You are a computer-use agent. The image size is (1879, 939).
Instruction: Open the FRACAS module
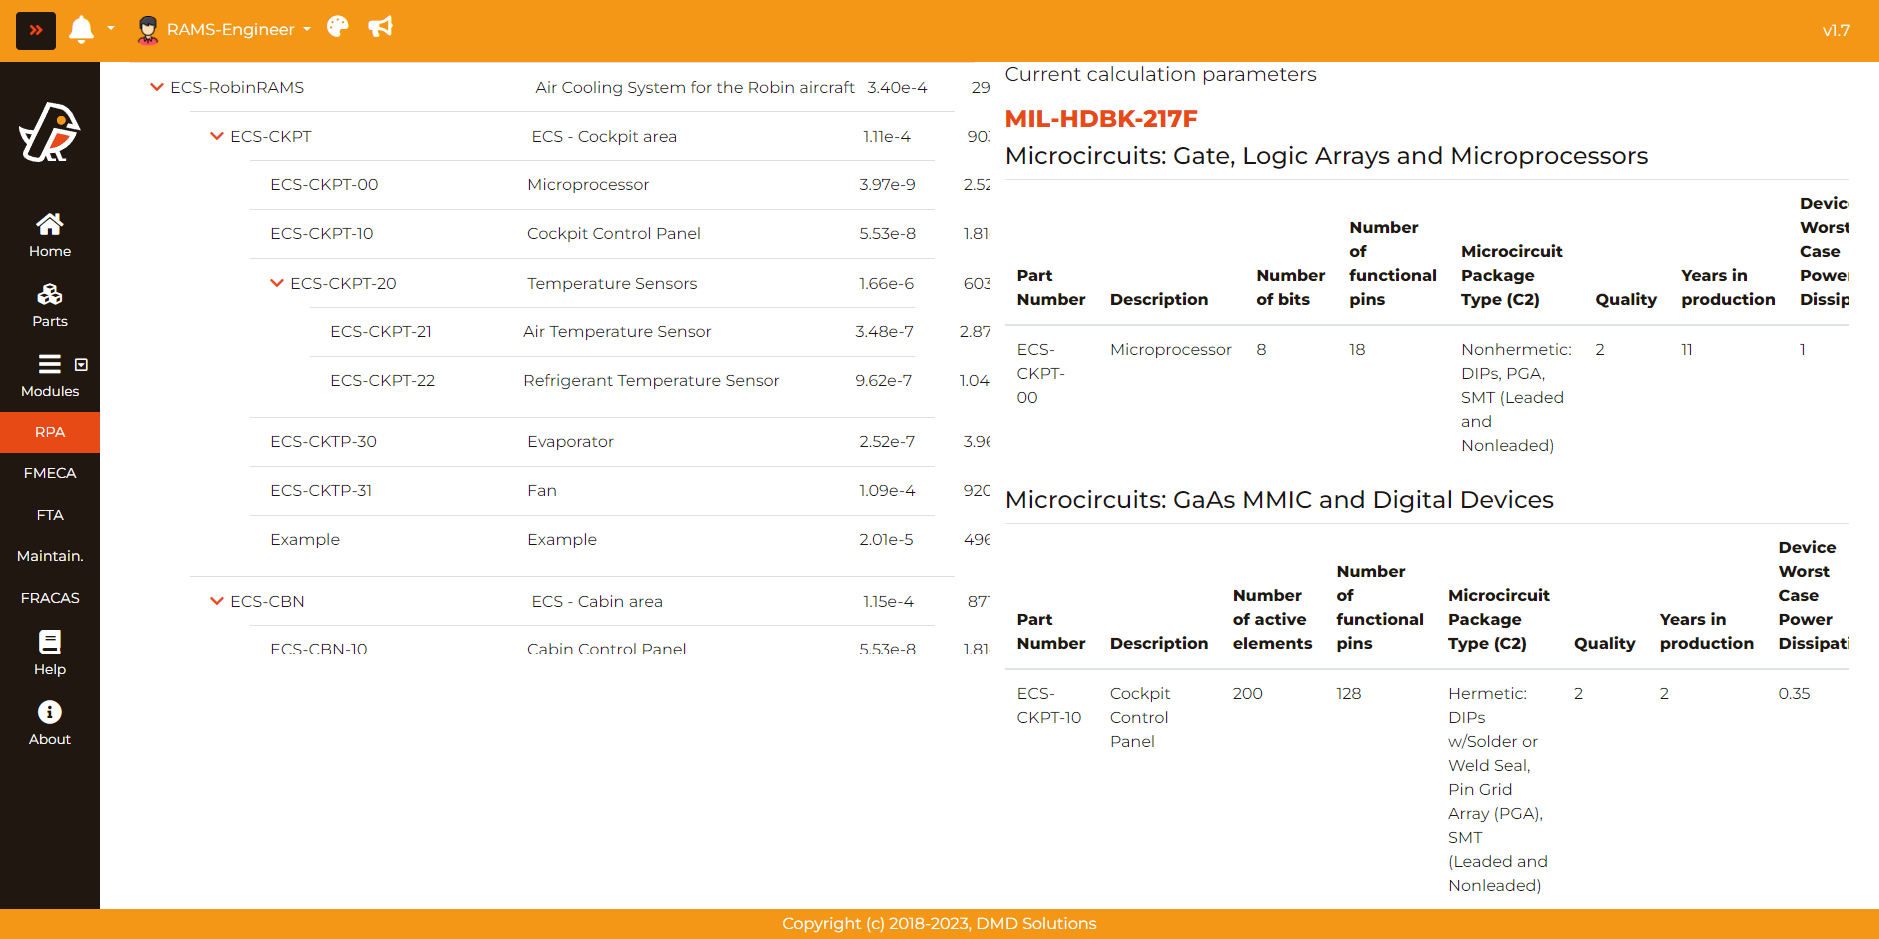pos(50,598)
